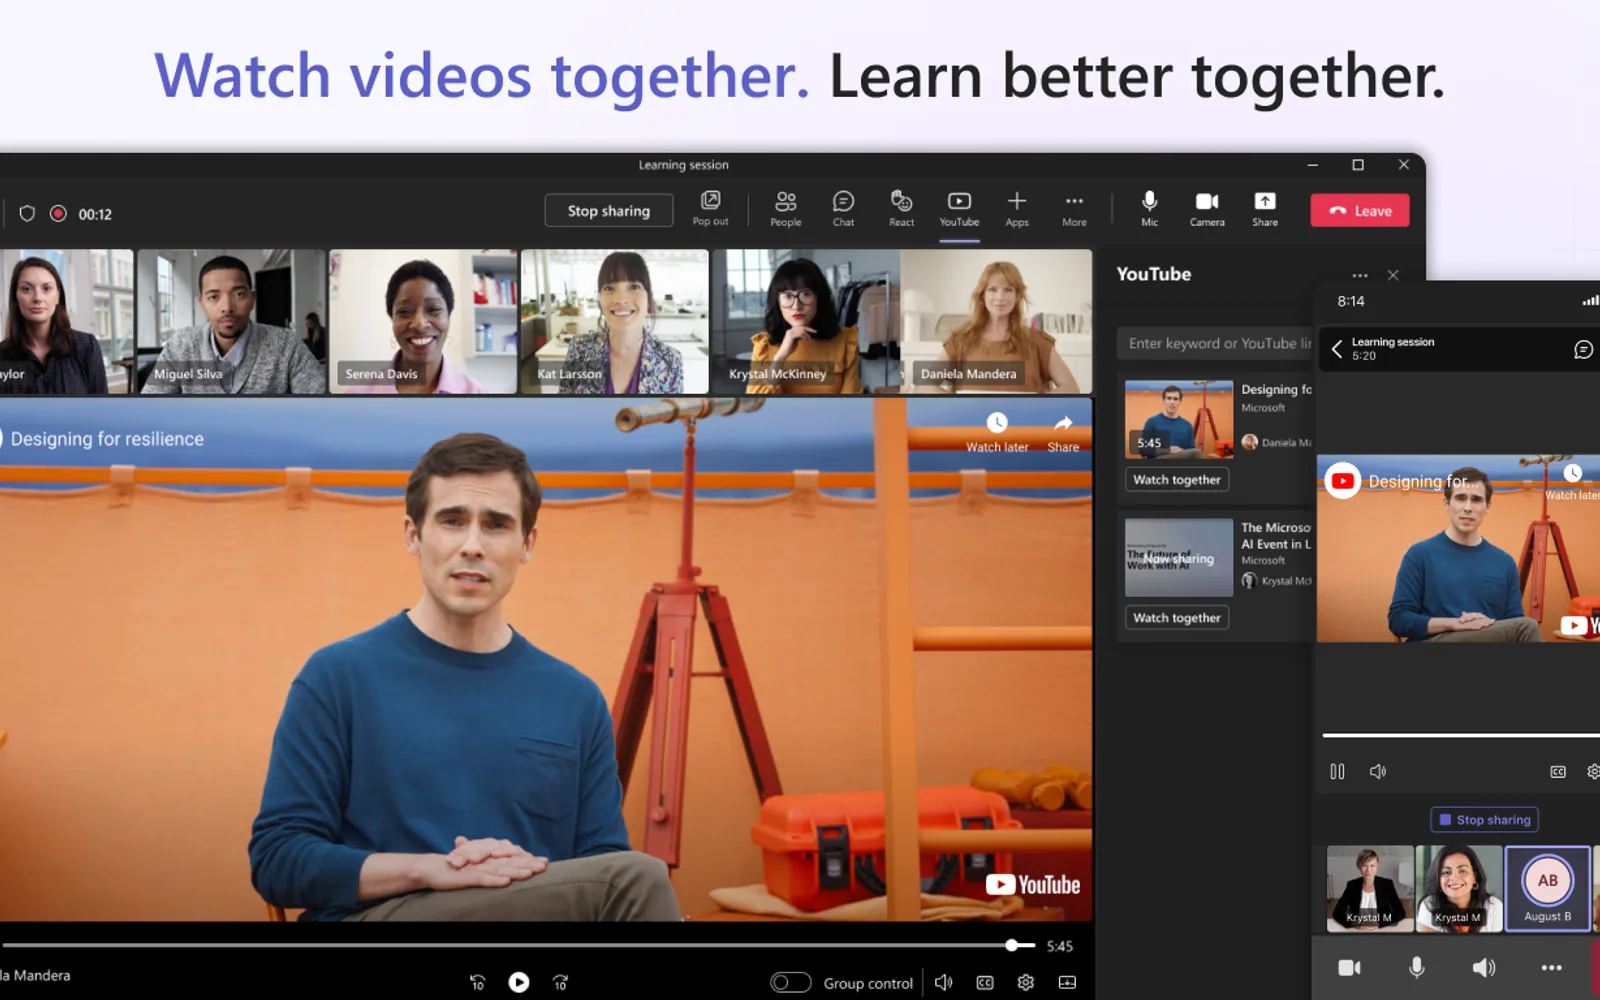Click Watch together under Designing for resilience video
1600x1000 pixels.
point(1177,480)
